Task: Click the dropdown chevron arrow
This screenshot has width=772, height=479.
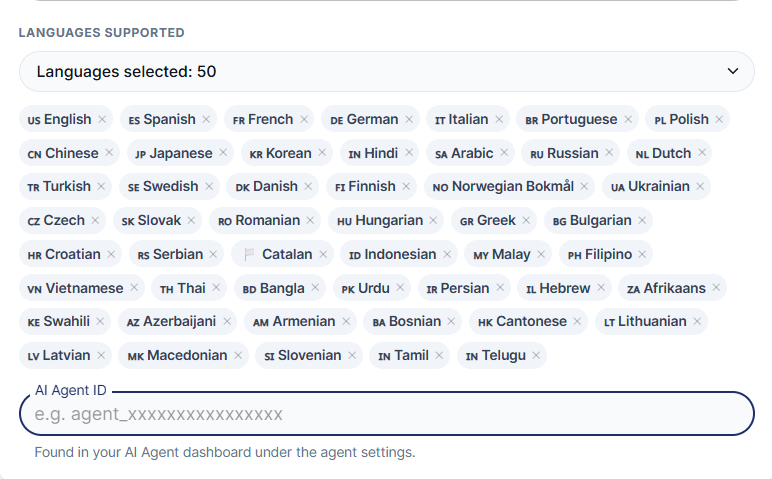Action: click(733, 71)
